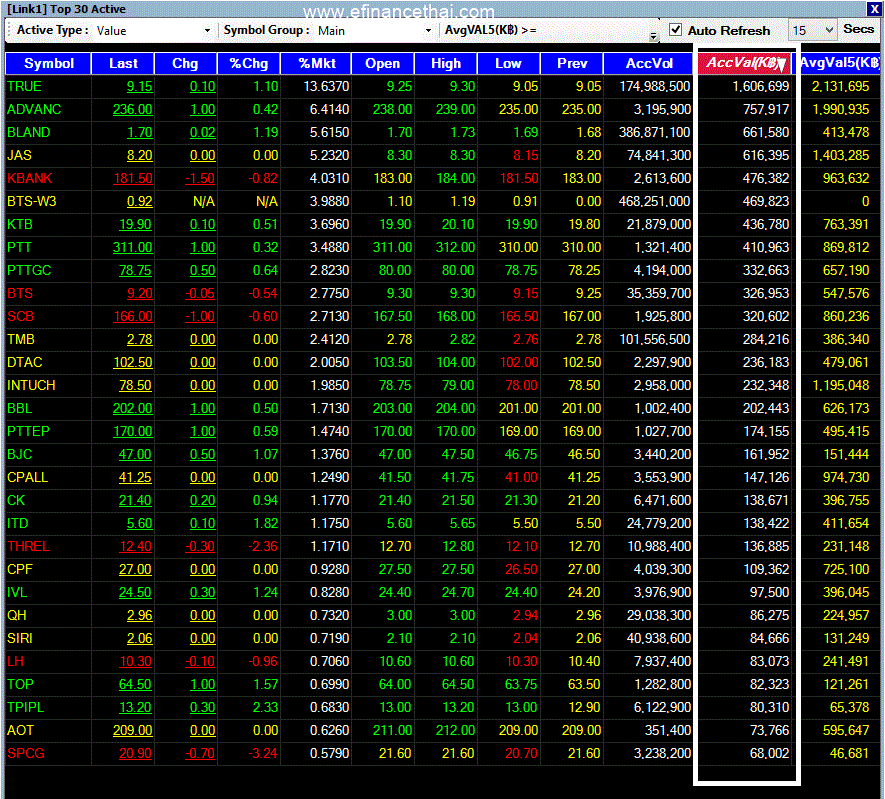Click BLAND AccVol value 386,871,100
This screenshot has width=885, height=799.
tap(655, 133)
